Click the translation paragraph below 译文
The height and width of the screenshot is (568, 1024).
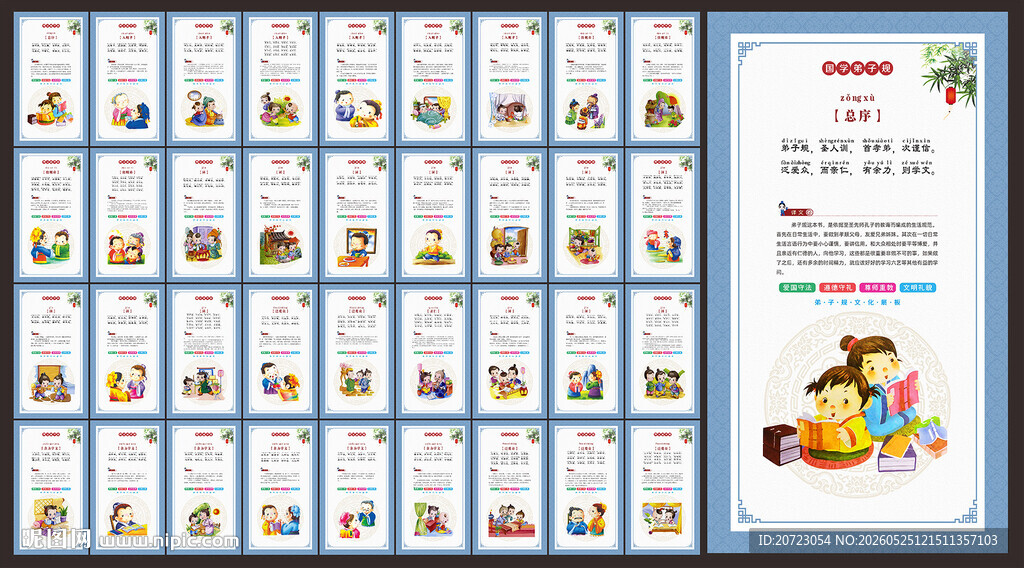click(857, 247)
